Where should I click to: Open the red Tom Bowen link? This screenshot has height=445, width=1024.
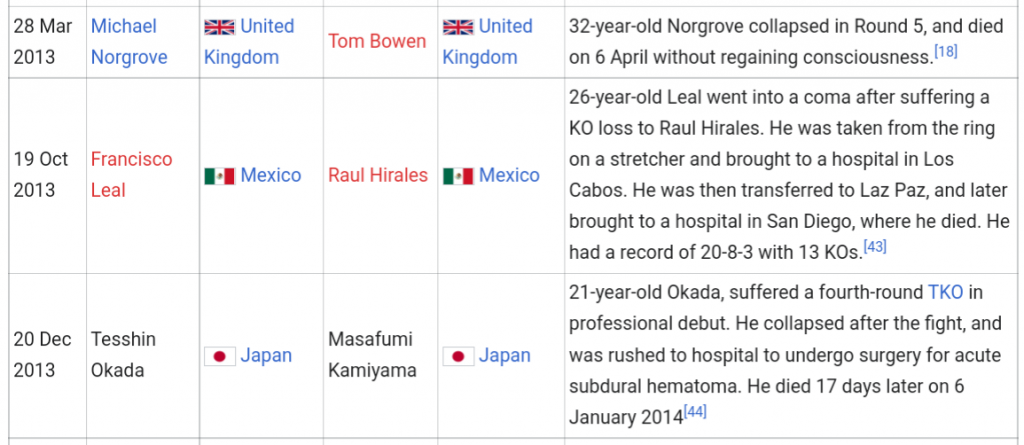pos(377,42)
